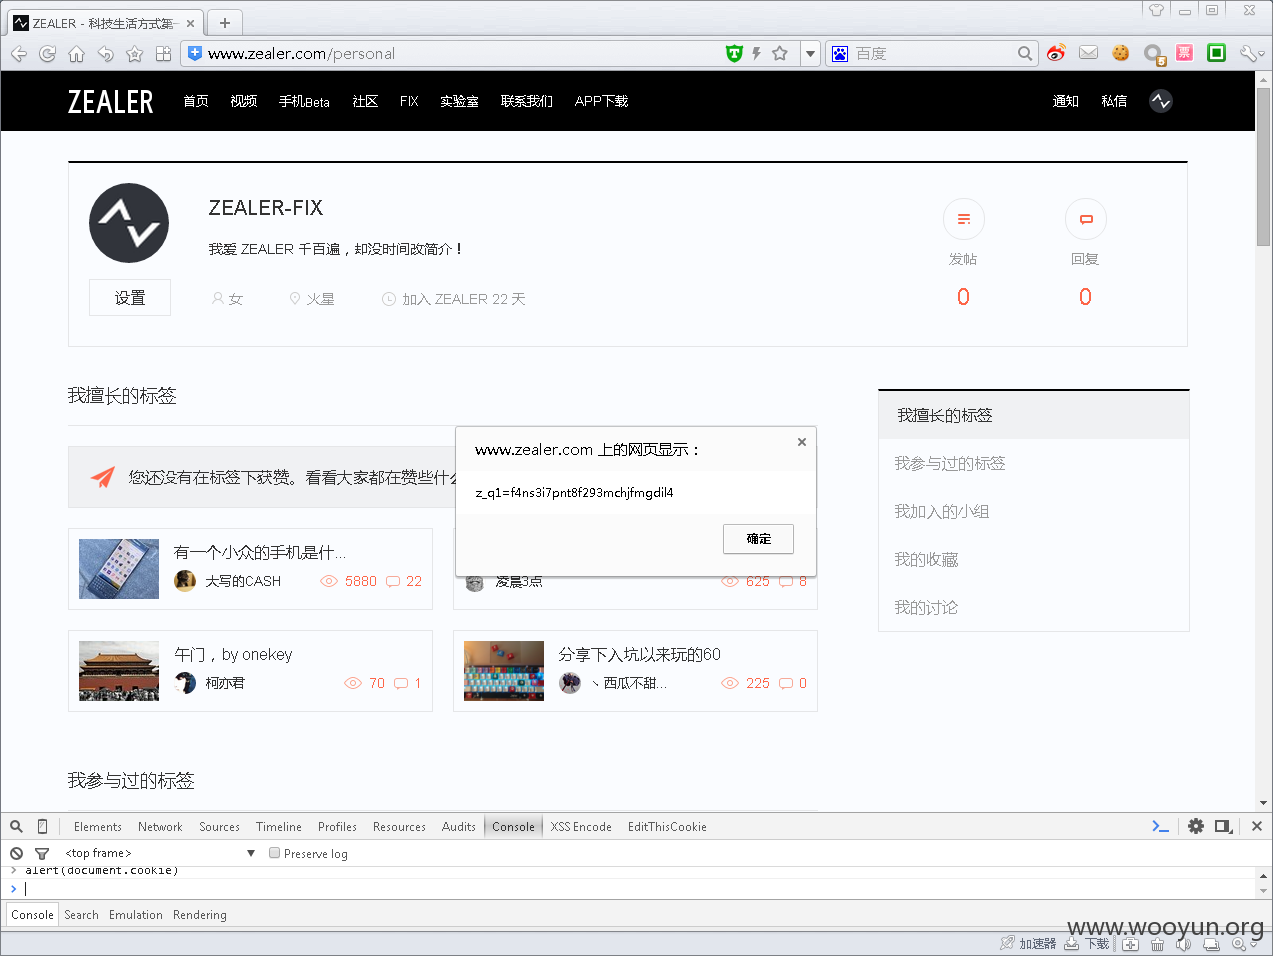The image size is (1273, 956).
Task: Open the 视频 nav link
Action: coord(244,101)
